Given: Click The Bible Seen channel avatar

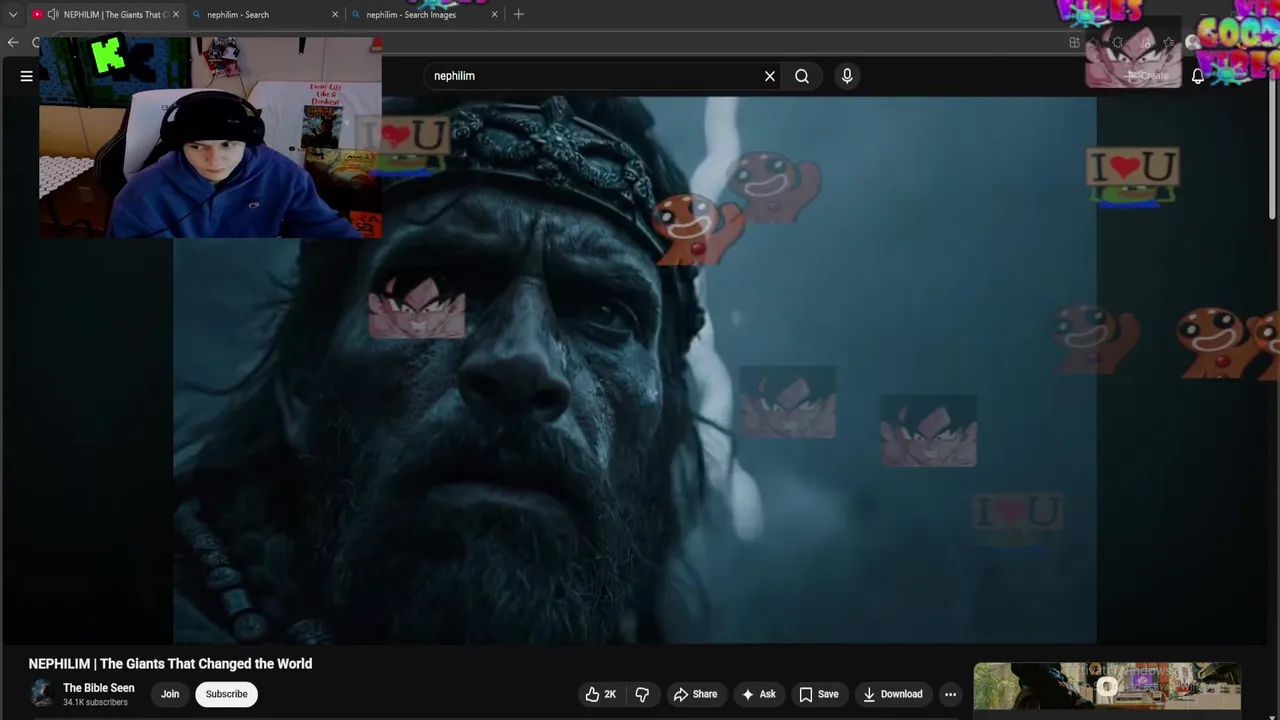Looking at the screenshot, I should tap(41, 694).
